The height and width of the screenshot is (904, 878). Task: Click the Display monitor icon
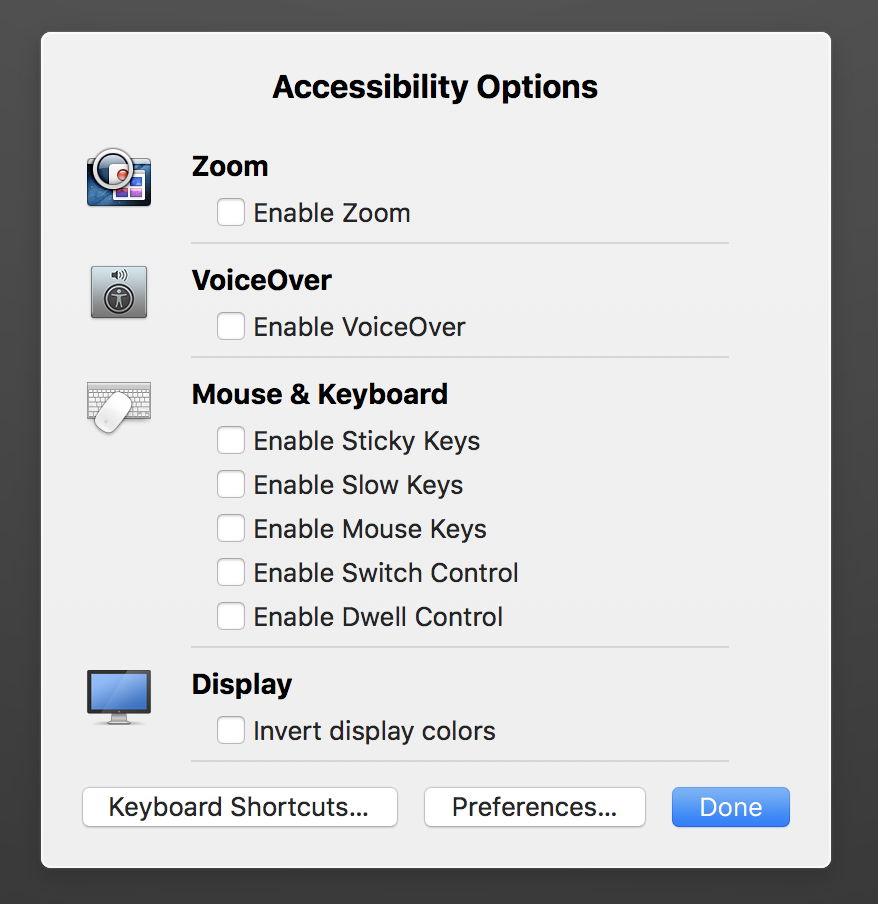(x=118, y=696)
